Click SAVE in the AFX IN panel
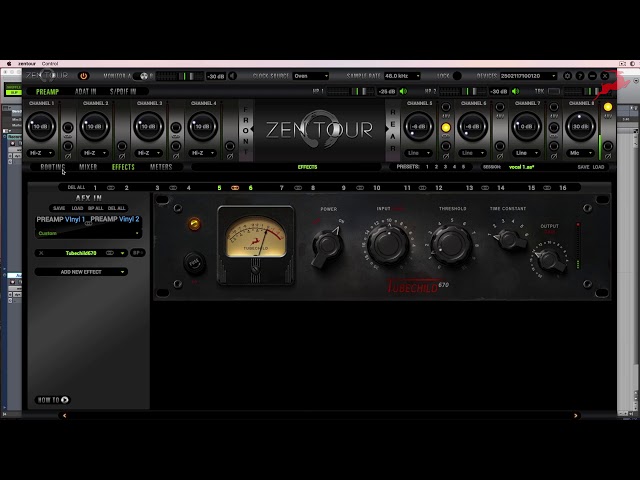 (59, 208)
